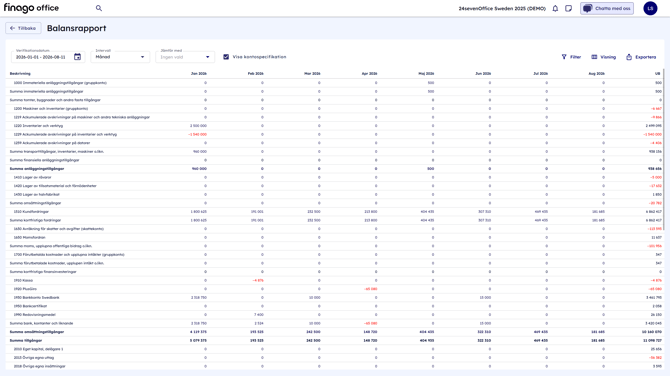Image resolution: width=670 pixels, height=376 pixels.
Task: Click the Finago Office logo
Action: click(31, 8)
